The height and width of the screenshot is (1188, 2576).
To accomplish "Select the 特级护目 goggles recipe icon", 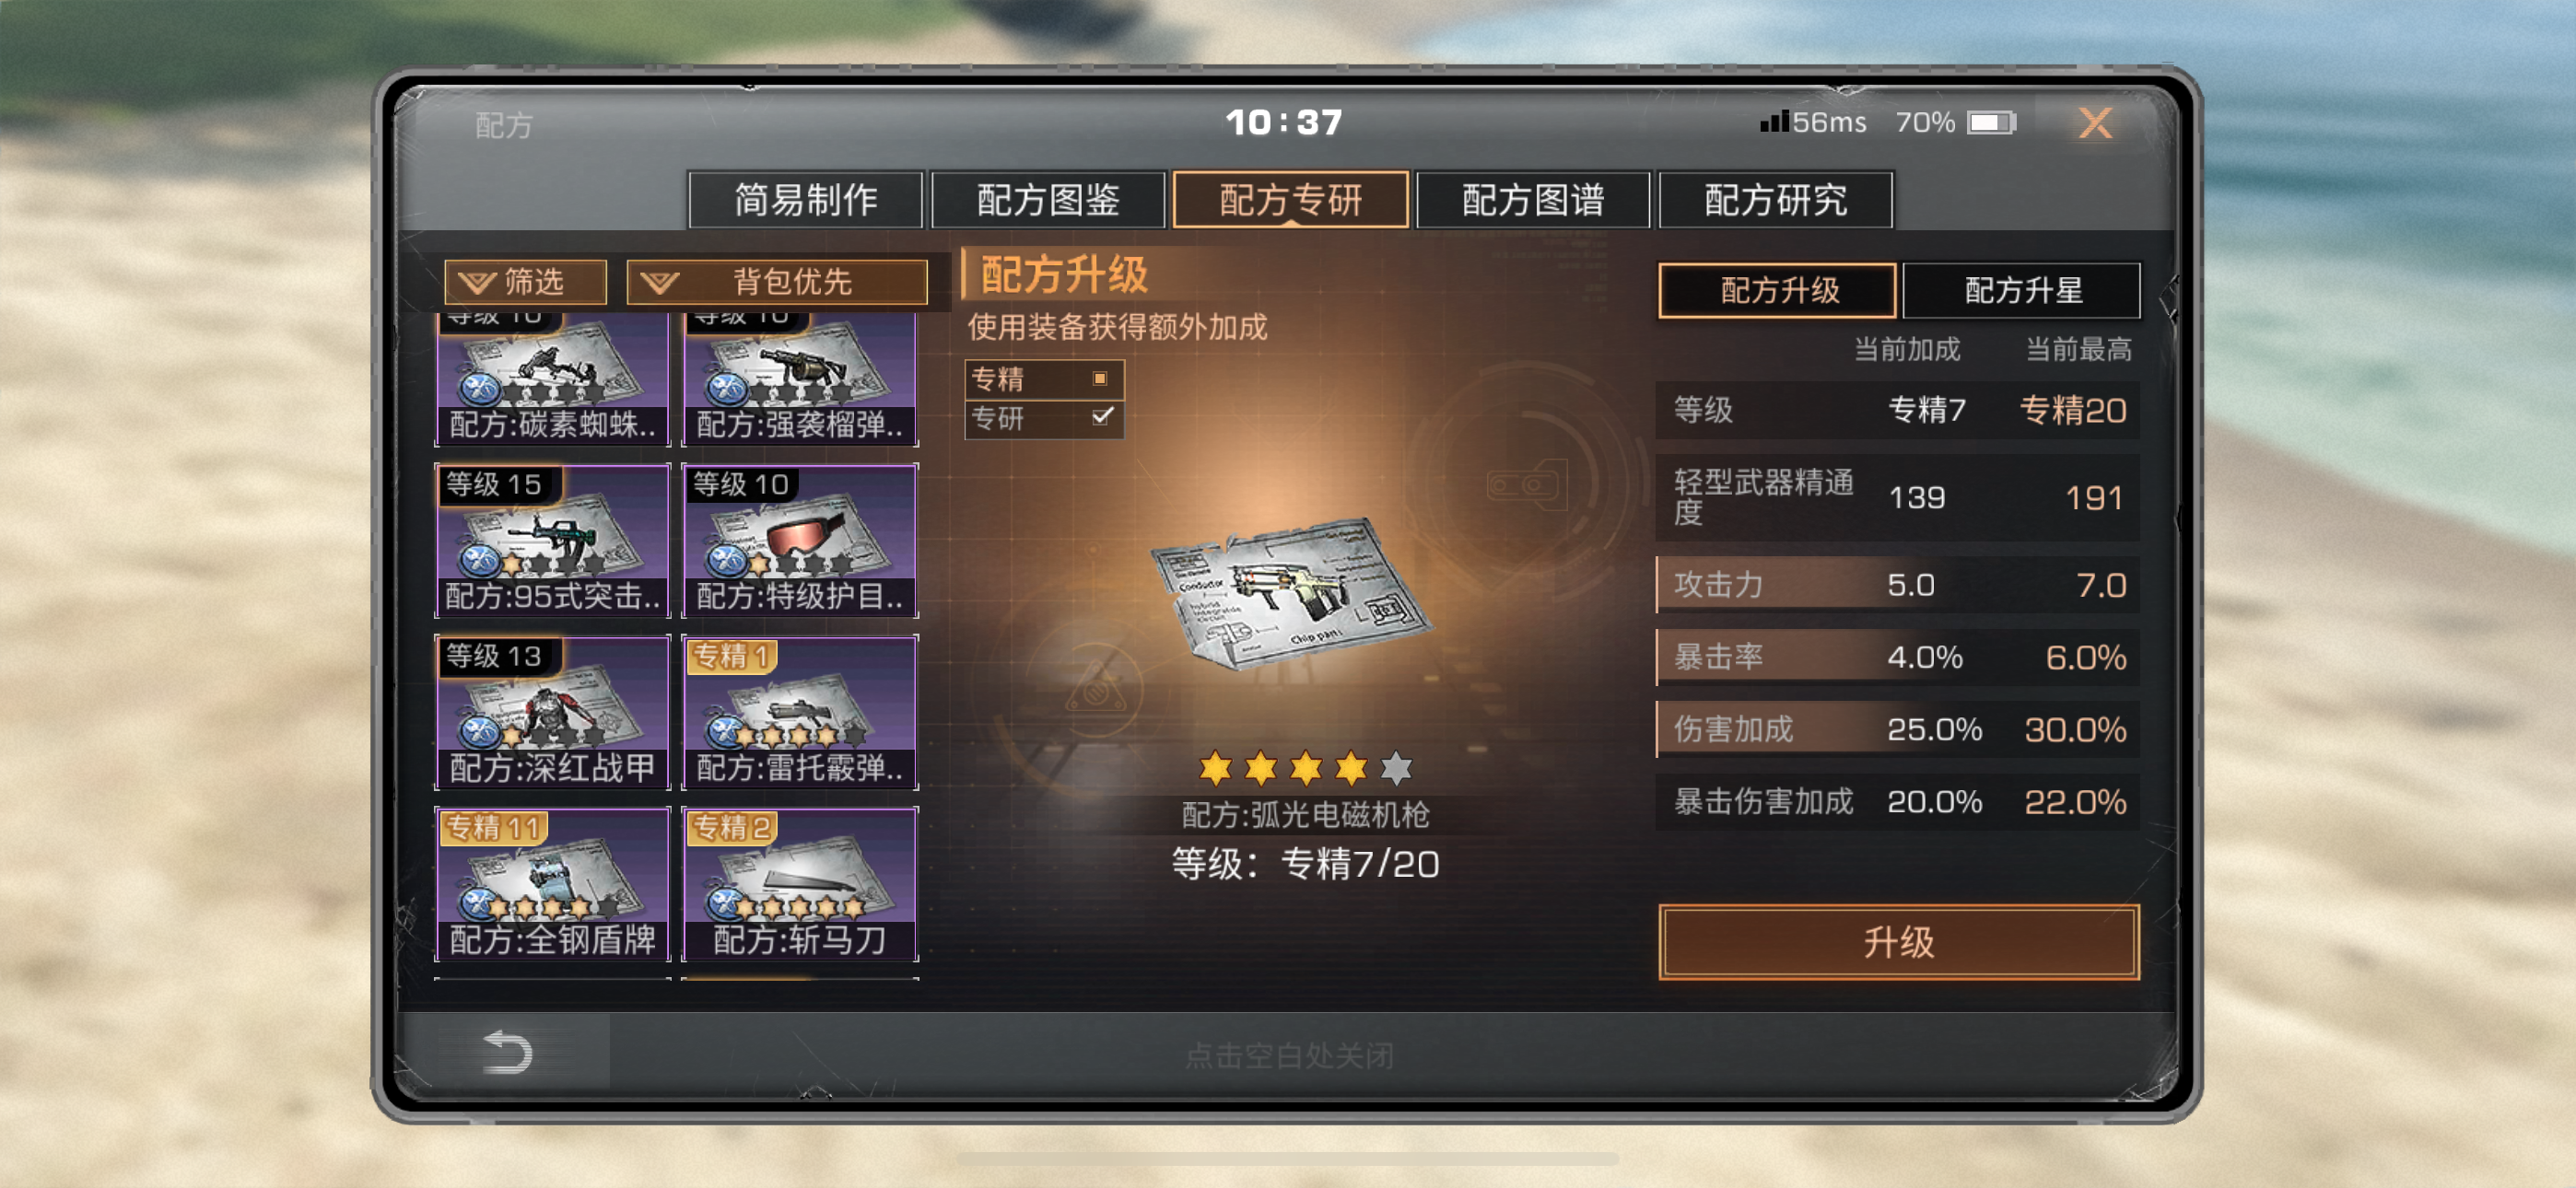I will [800, 541].
